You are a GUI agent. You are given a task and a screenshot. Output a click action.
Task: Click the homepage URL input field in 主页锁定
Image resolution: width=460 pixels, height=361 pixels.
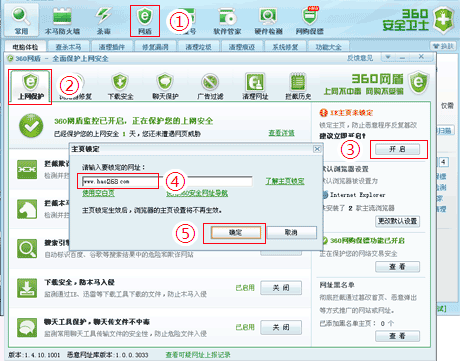167,181
